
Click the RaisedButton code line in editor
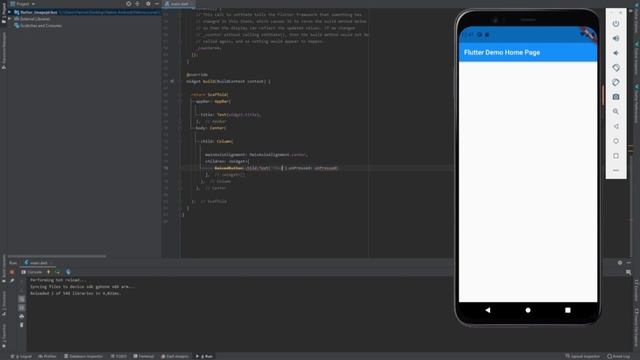tap(276, 168)
